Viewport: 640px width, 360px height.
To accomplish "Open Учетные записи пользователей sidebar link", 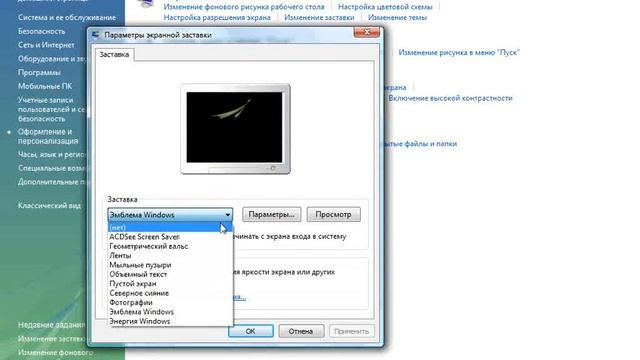I will [x=52, y=109].
